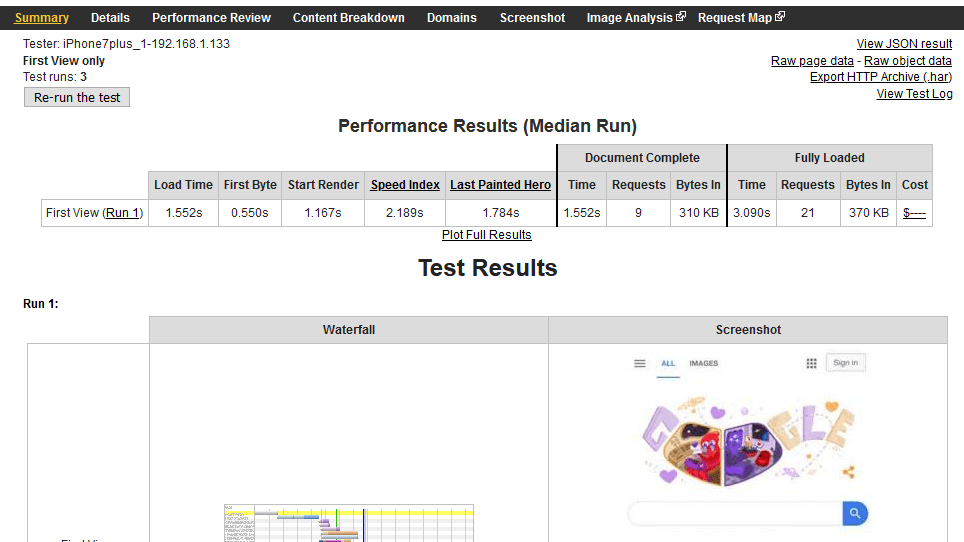Open Image Analysis external link
Screen dimensions: 964x542
tap(636, 18)
